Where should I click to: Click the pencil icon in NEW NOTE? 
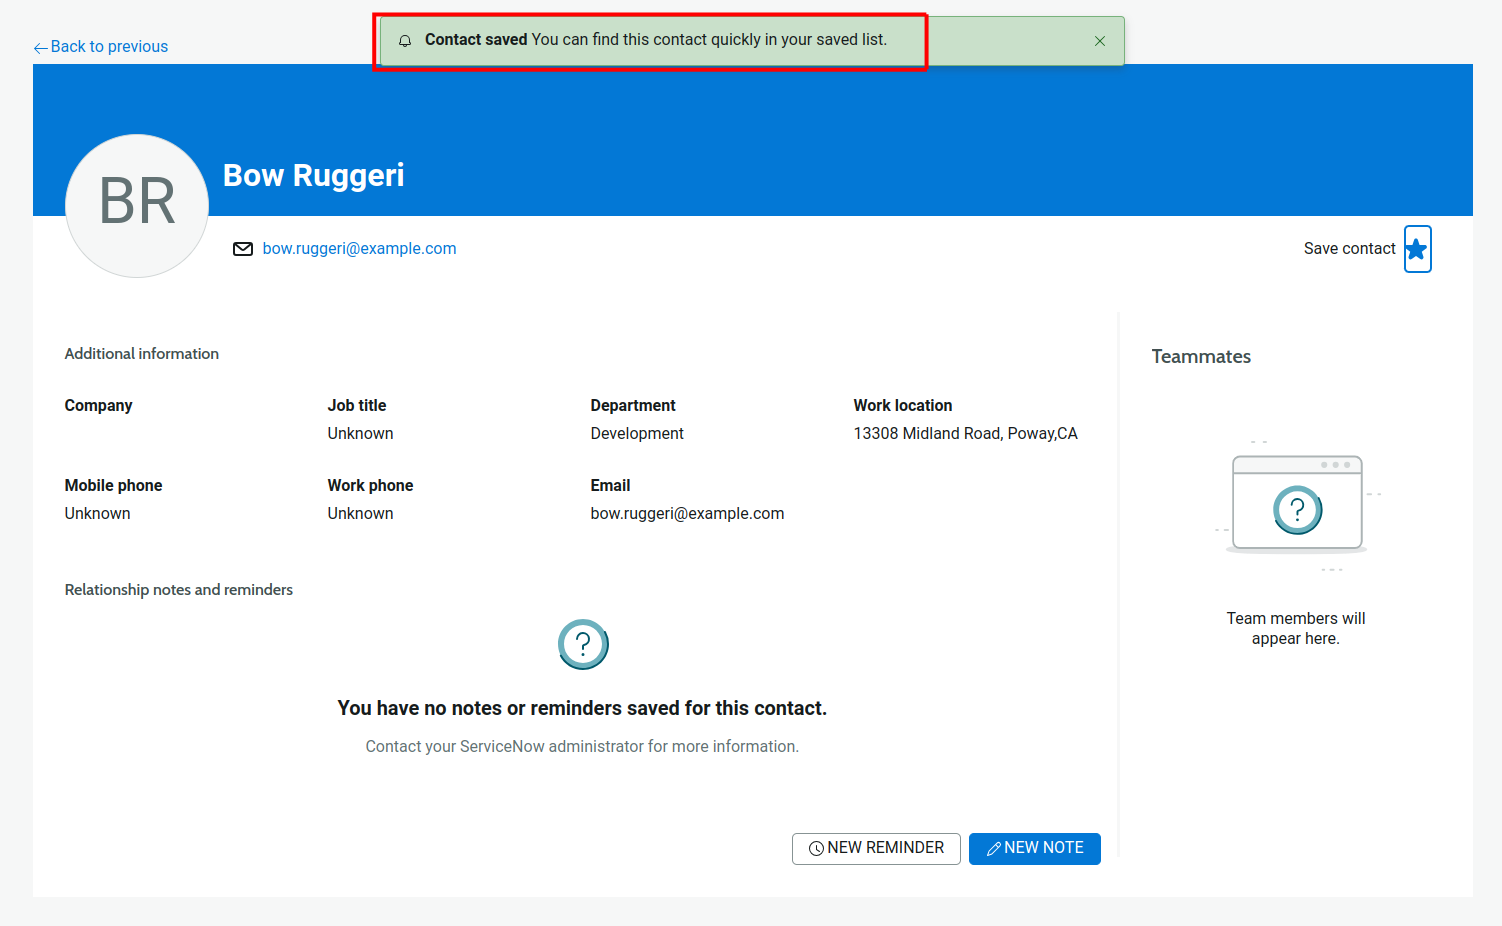[x=993, y=849]
